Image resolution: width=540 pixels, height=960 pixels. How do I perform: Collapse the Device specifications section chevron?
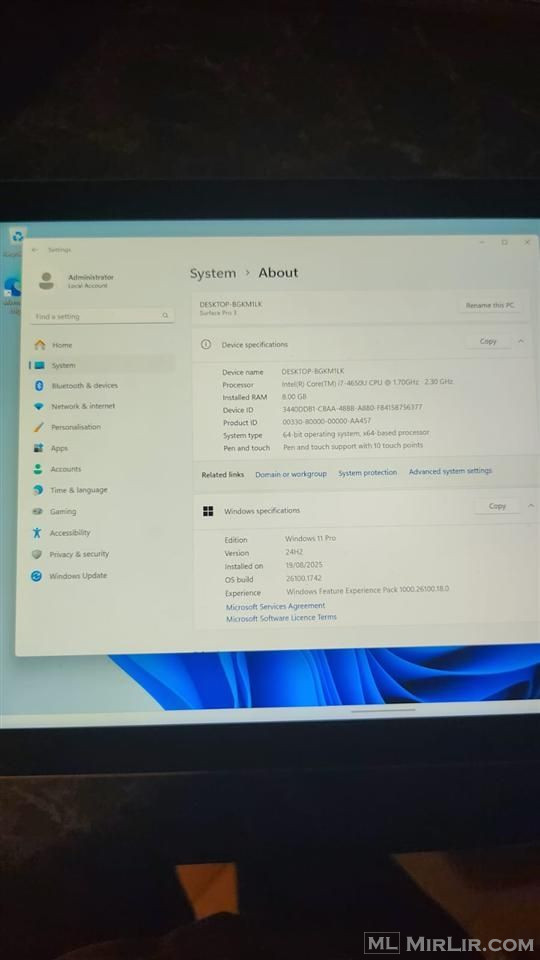pyautogui.click(x=521, y=341)
